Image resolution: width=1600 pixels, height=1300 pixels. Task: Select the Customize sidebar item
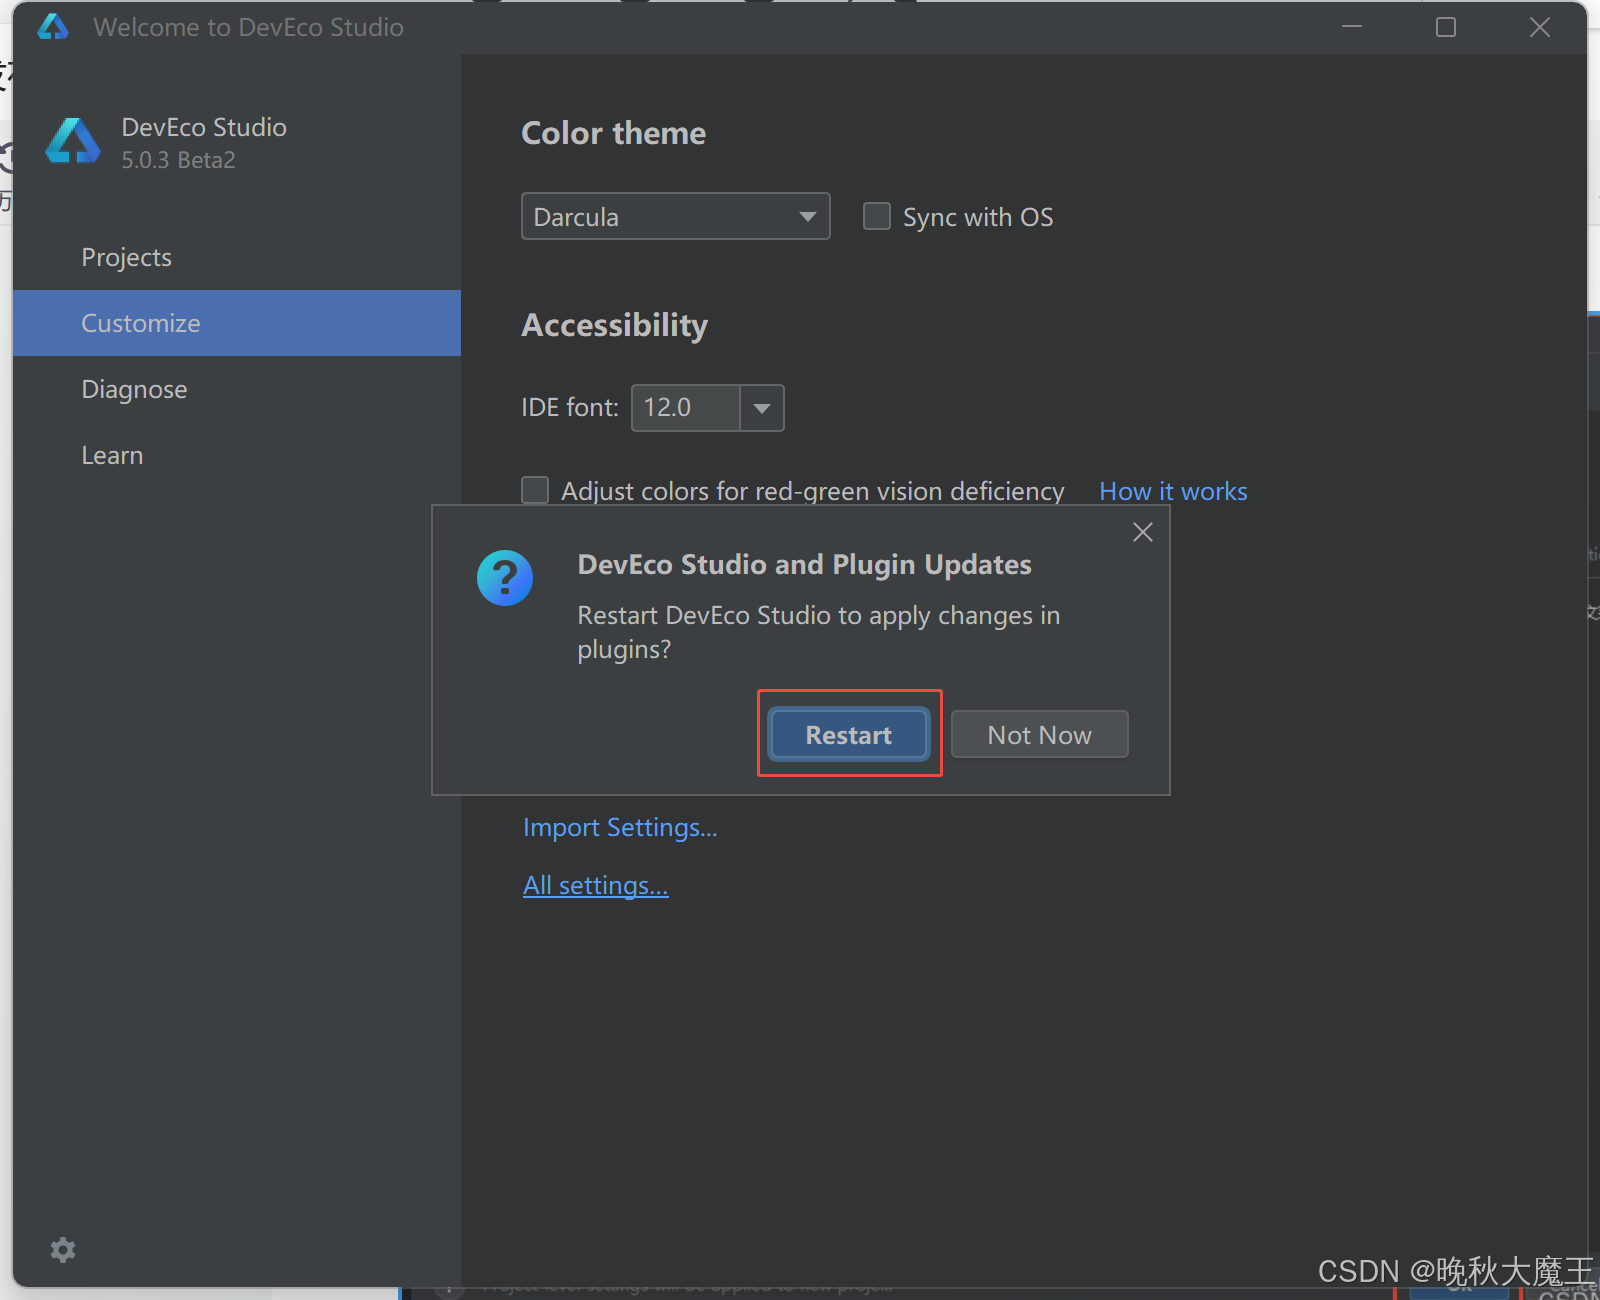(x=141, y=323)
